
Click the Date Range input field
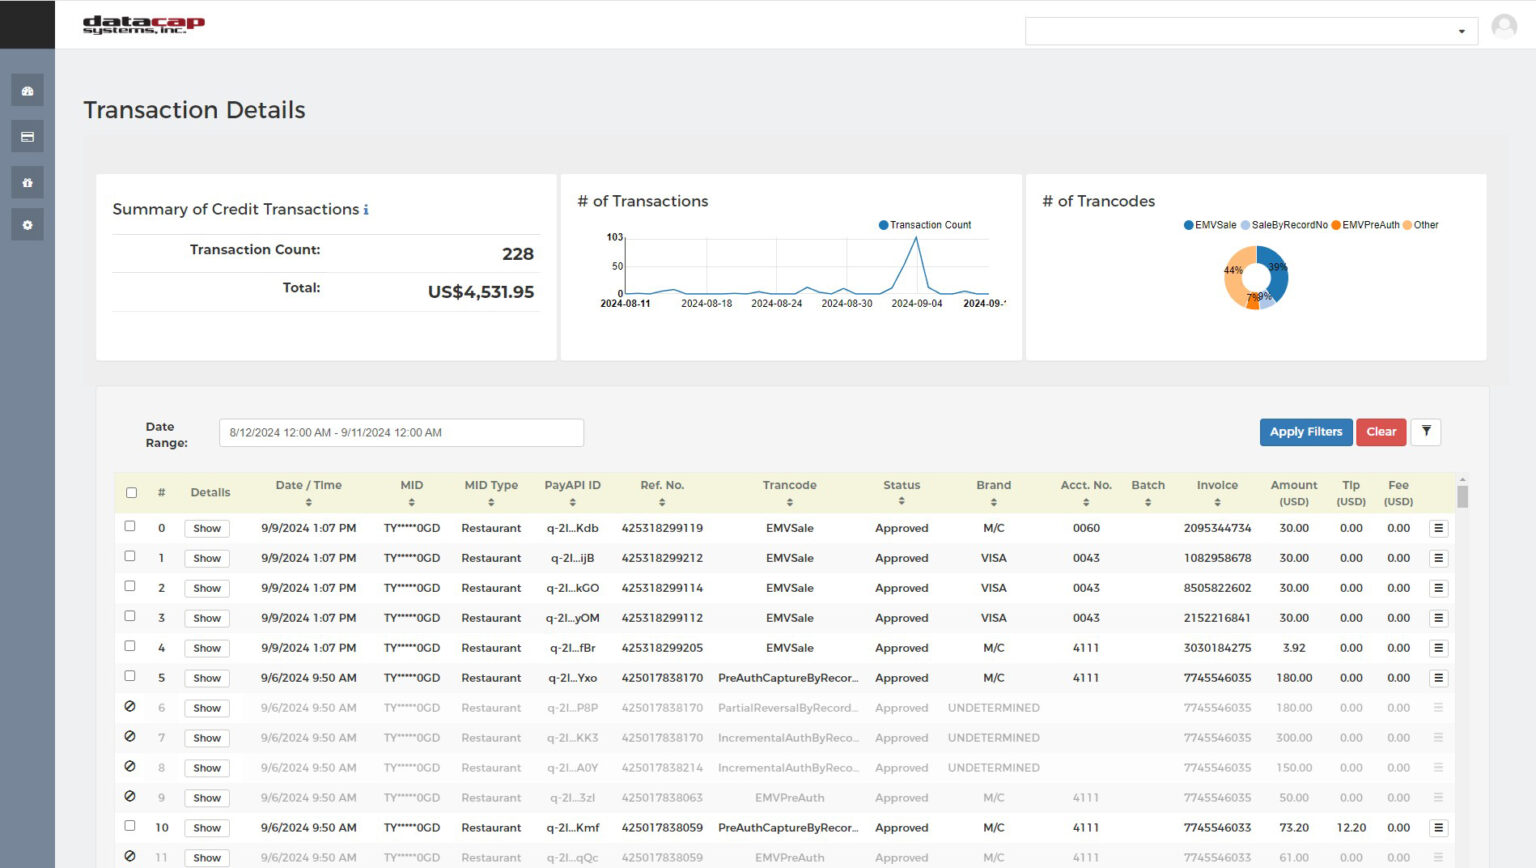401,432
